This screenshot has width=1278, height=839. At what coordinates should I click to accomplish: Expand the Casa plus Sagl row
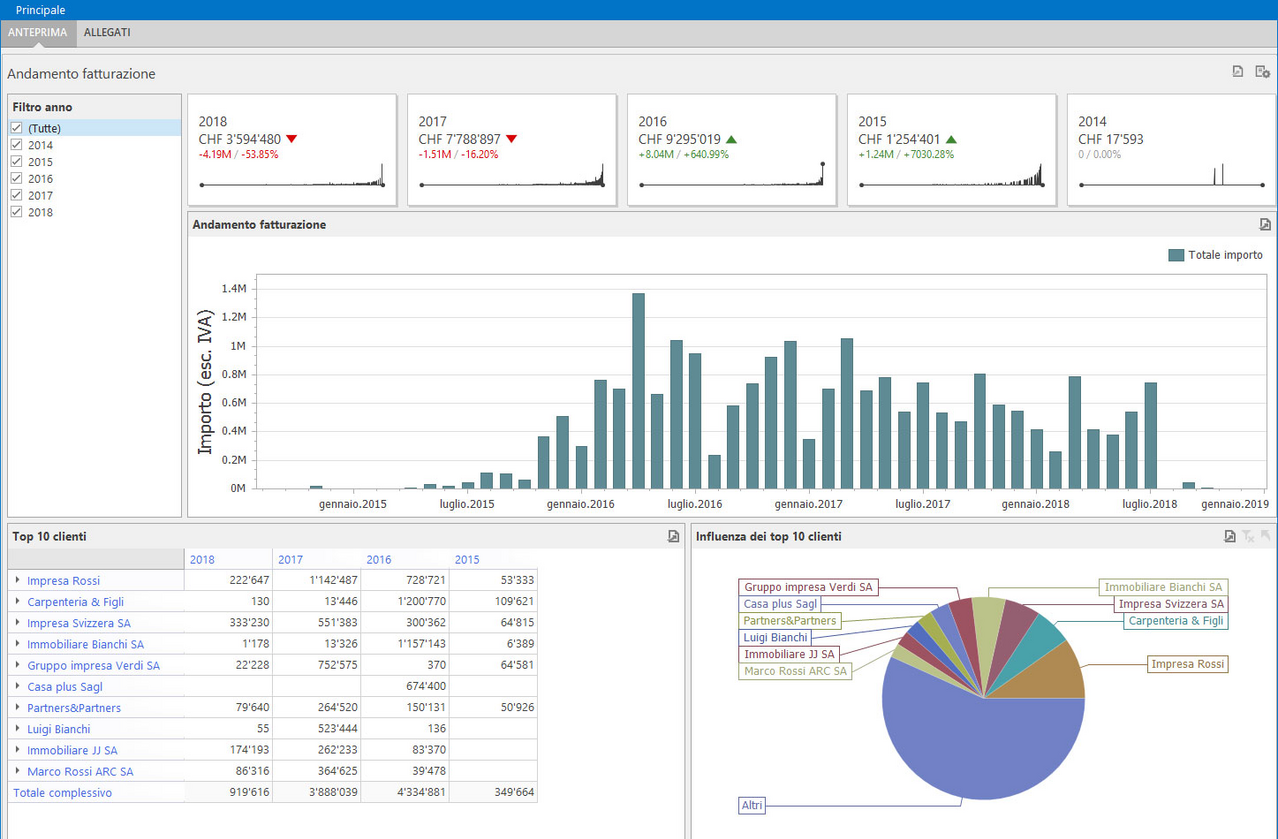tap(18, 686)
